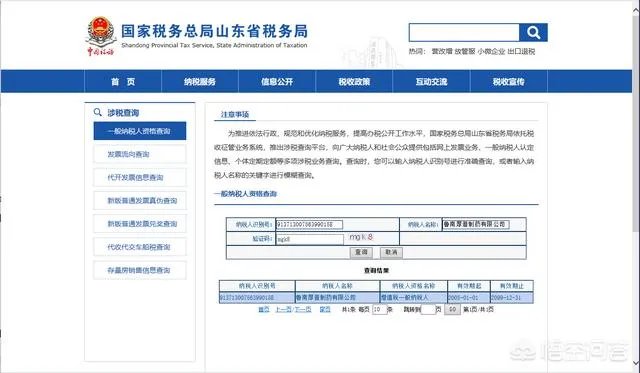
Task: Click the hot keyword 出口退税
Action: (521, 51)
